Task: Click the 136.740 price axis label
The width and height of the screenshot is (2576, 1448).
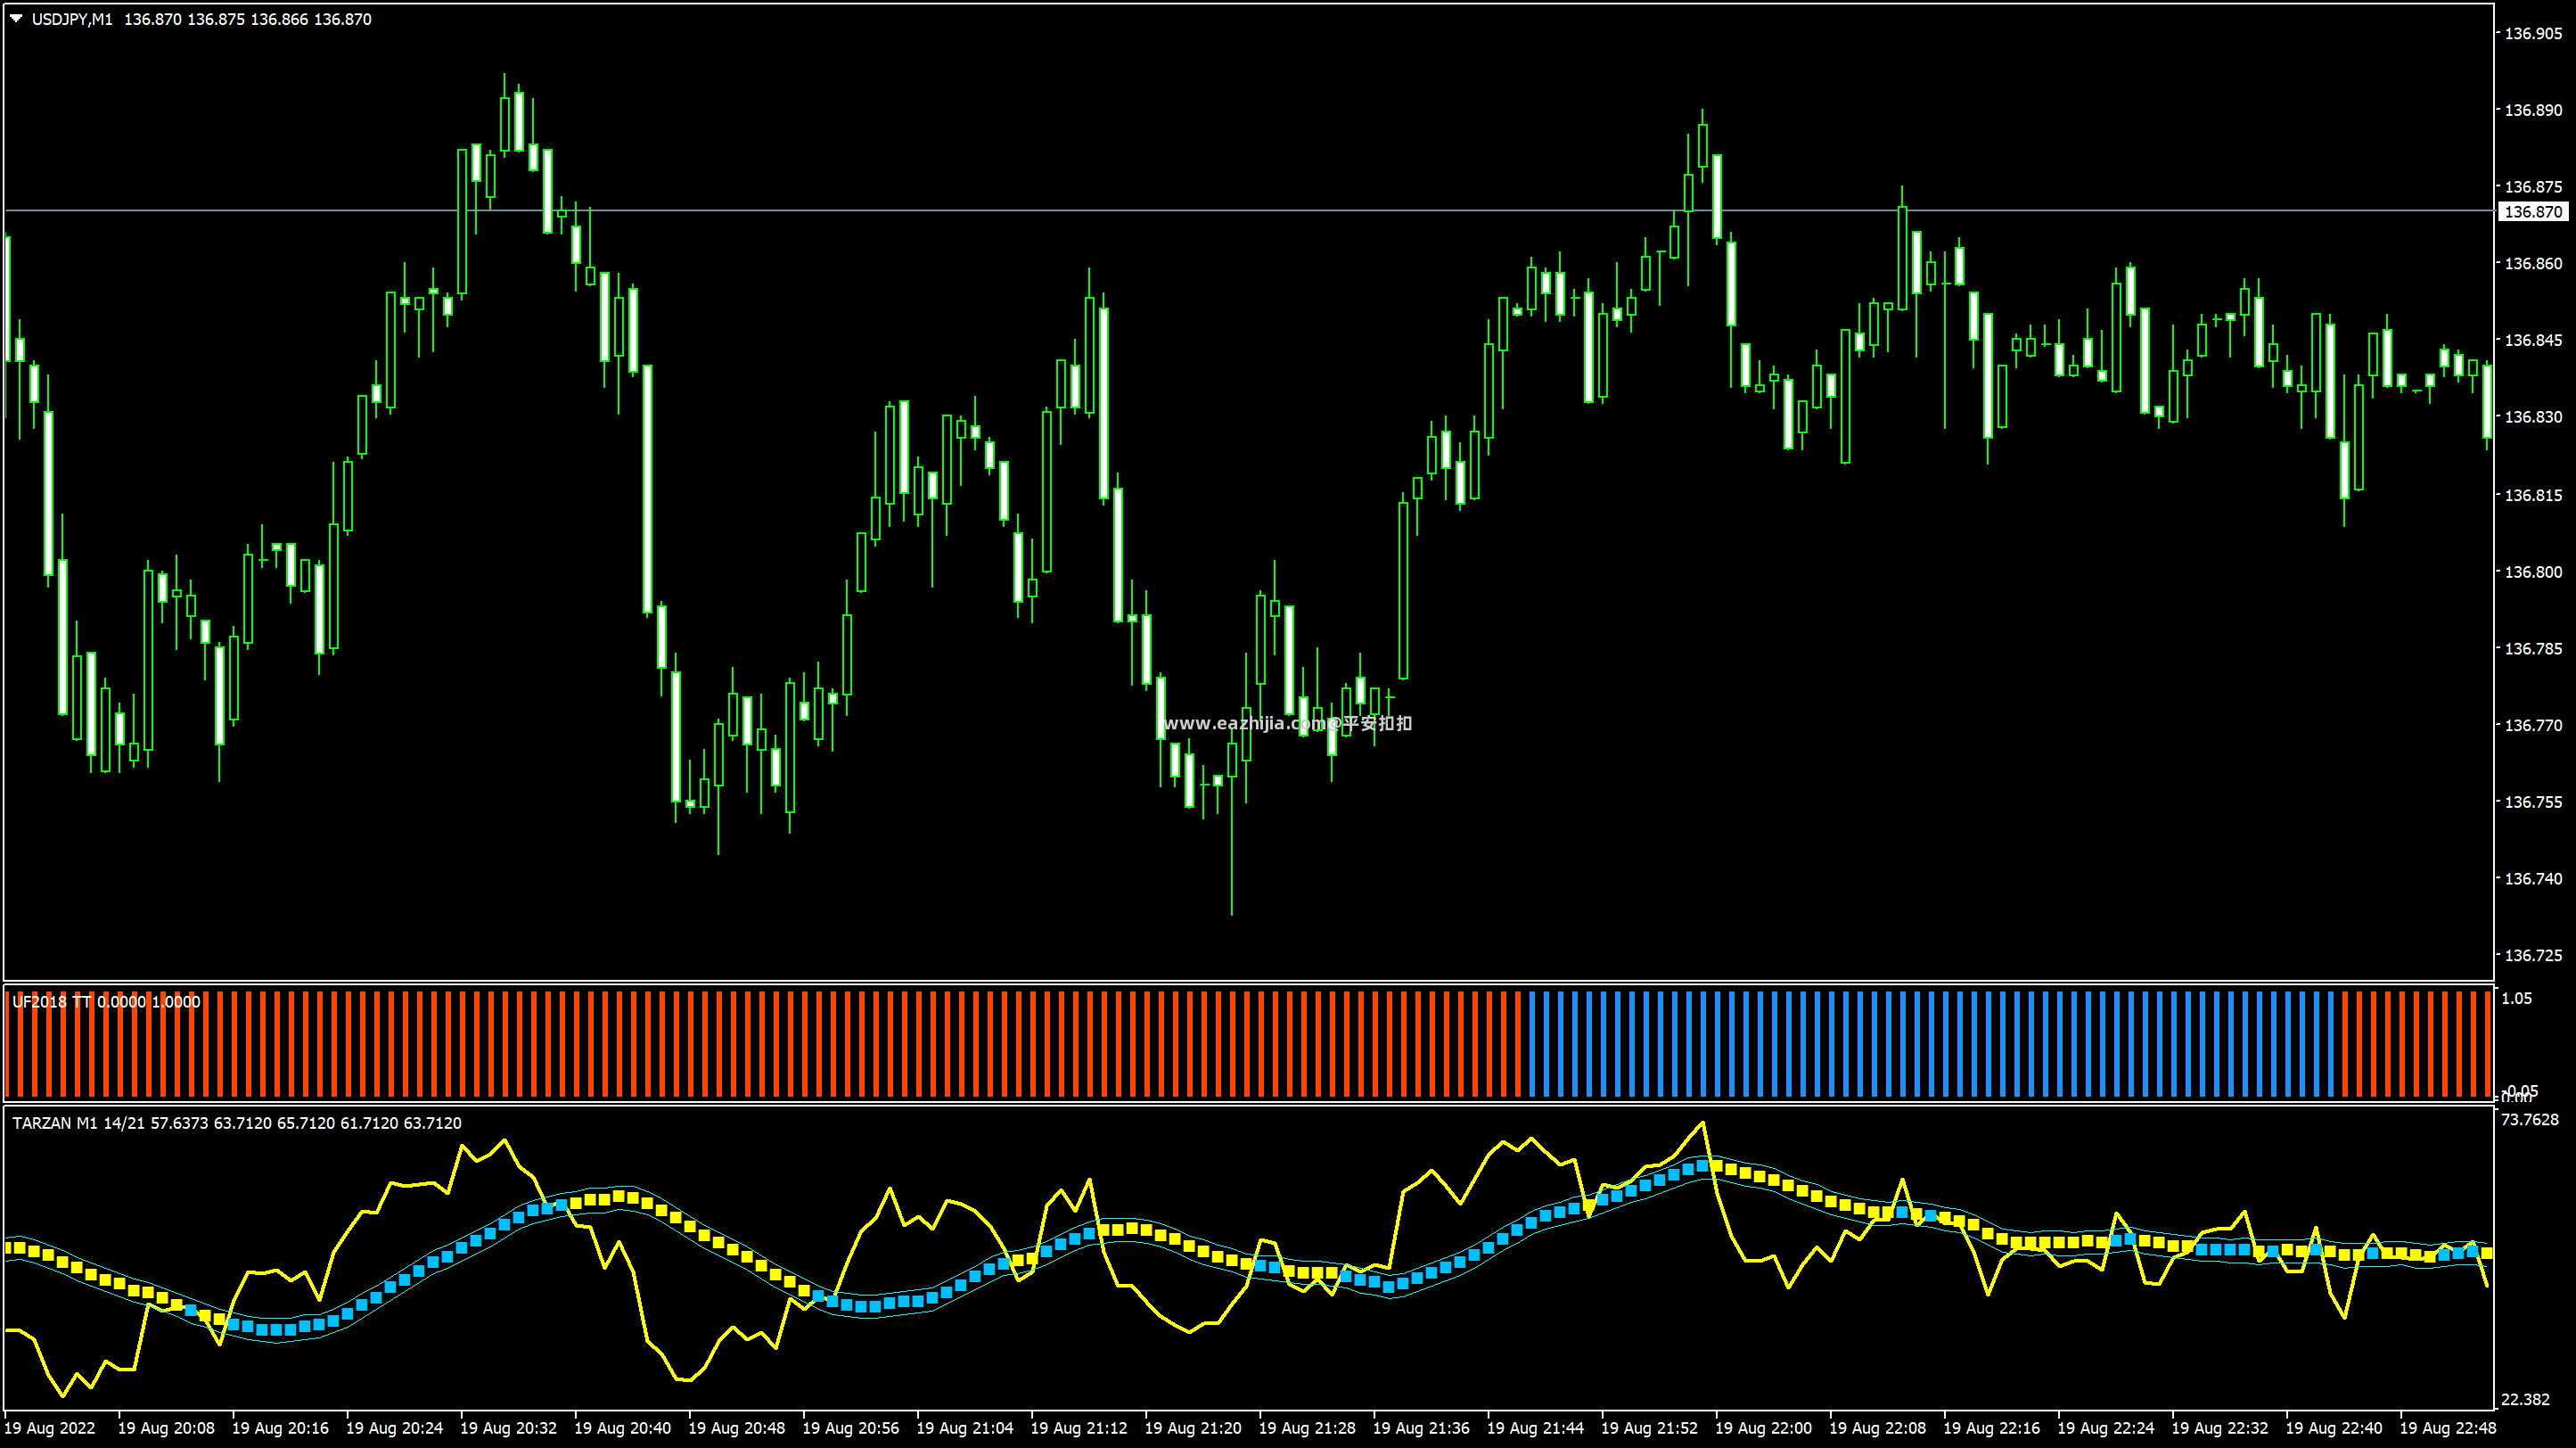Action: point(2533,879)
